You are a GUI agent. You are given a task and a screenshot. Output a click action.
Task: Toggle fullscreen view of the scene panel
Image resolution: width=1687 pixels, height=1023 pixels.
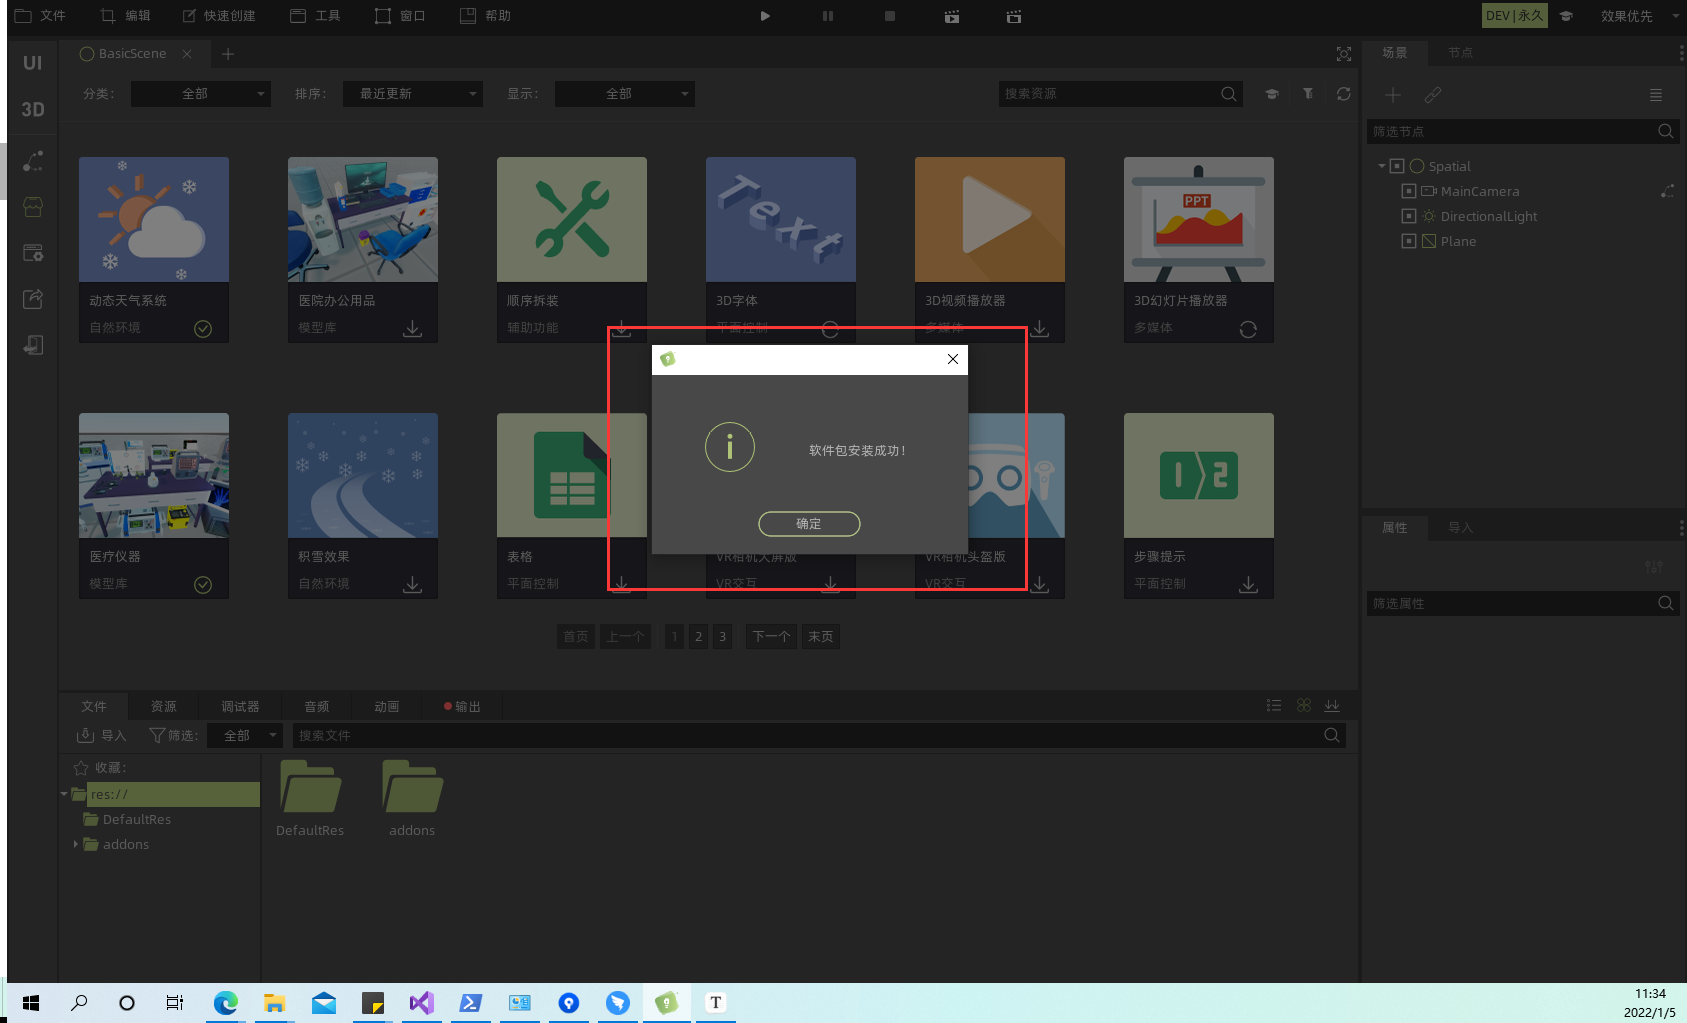1344,54
